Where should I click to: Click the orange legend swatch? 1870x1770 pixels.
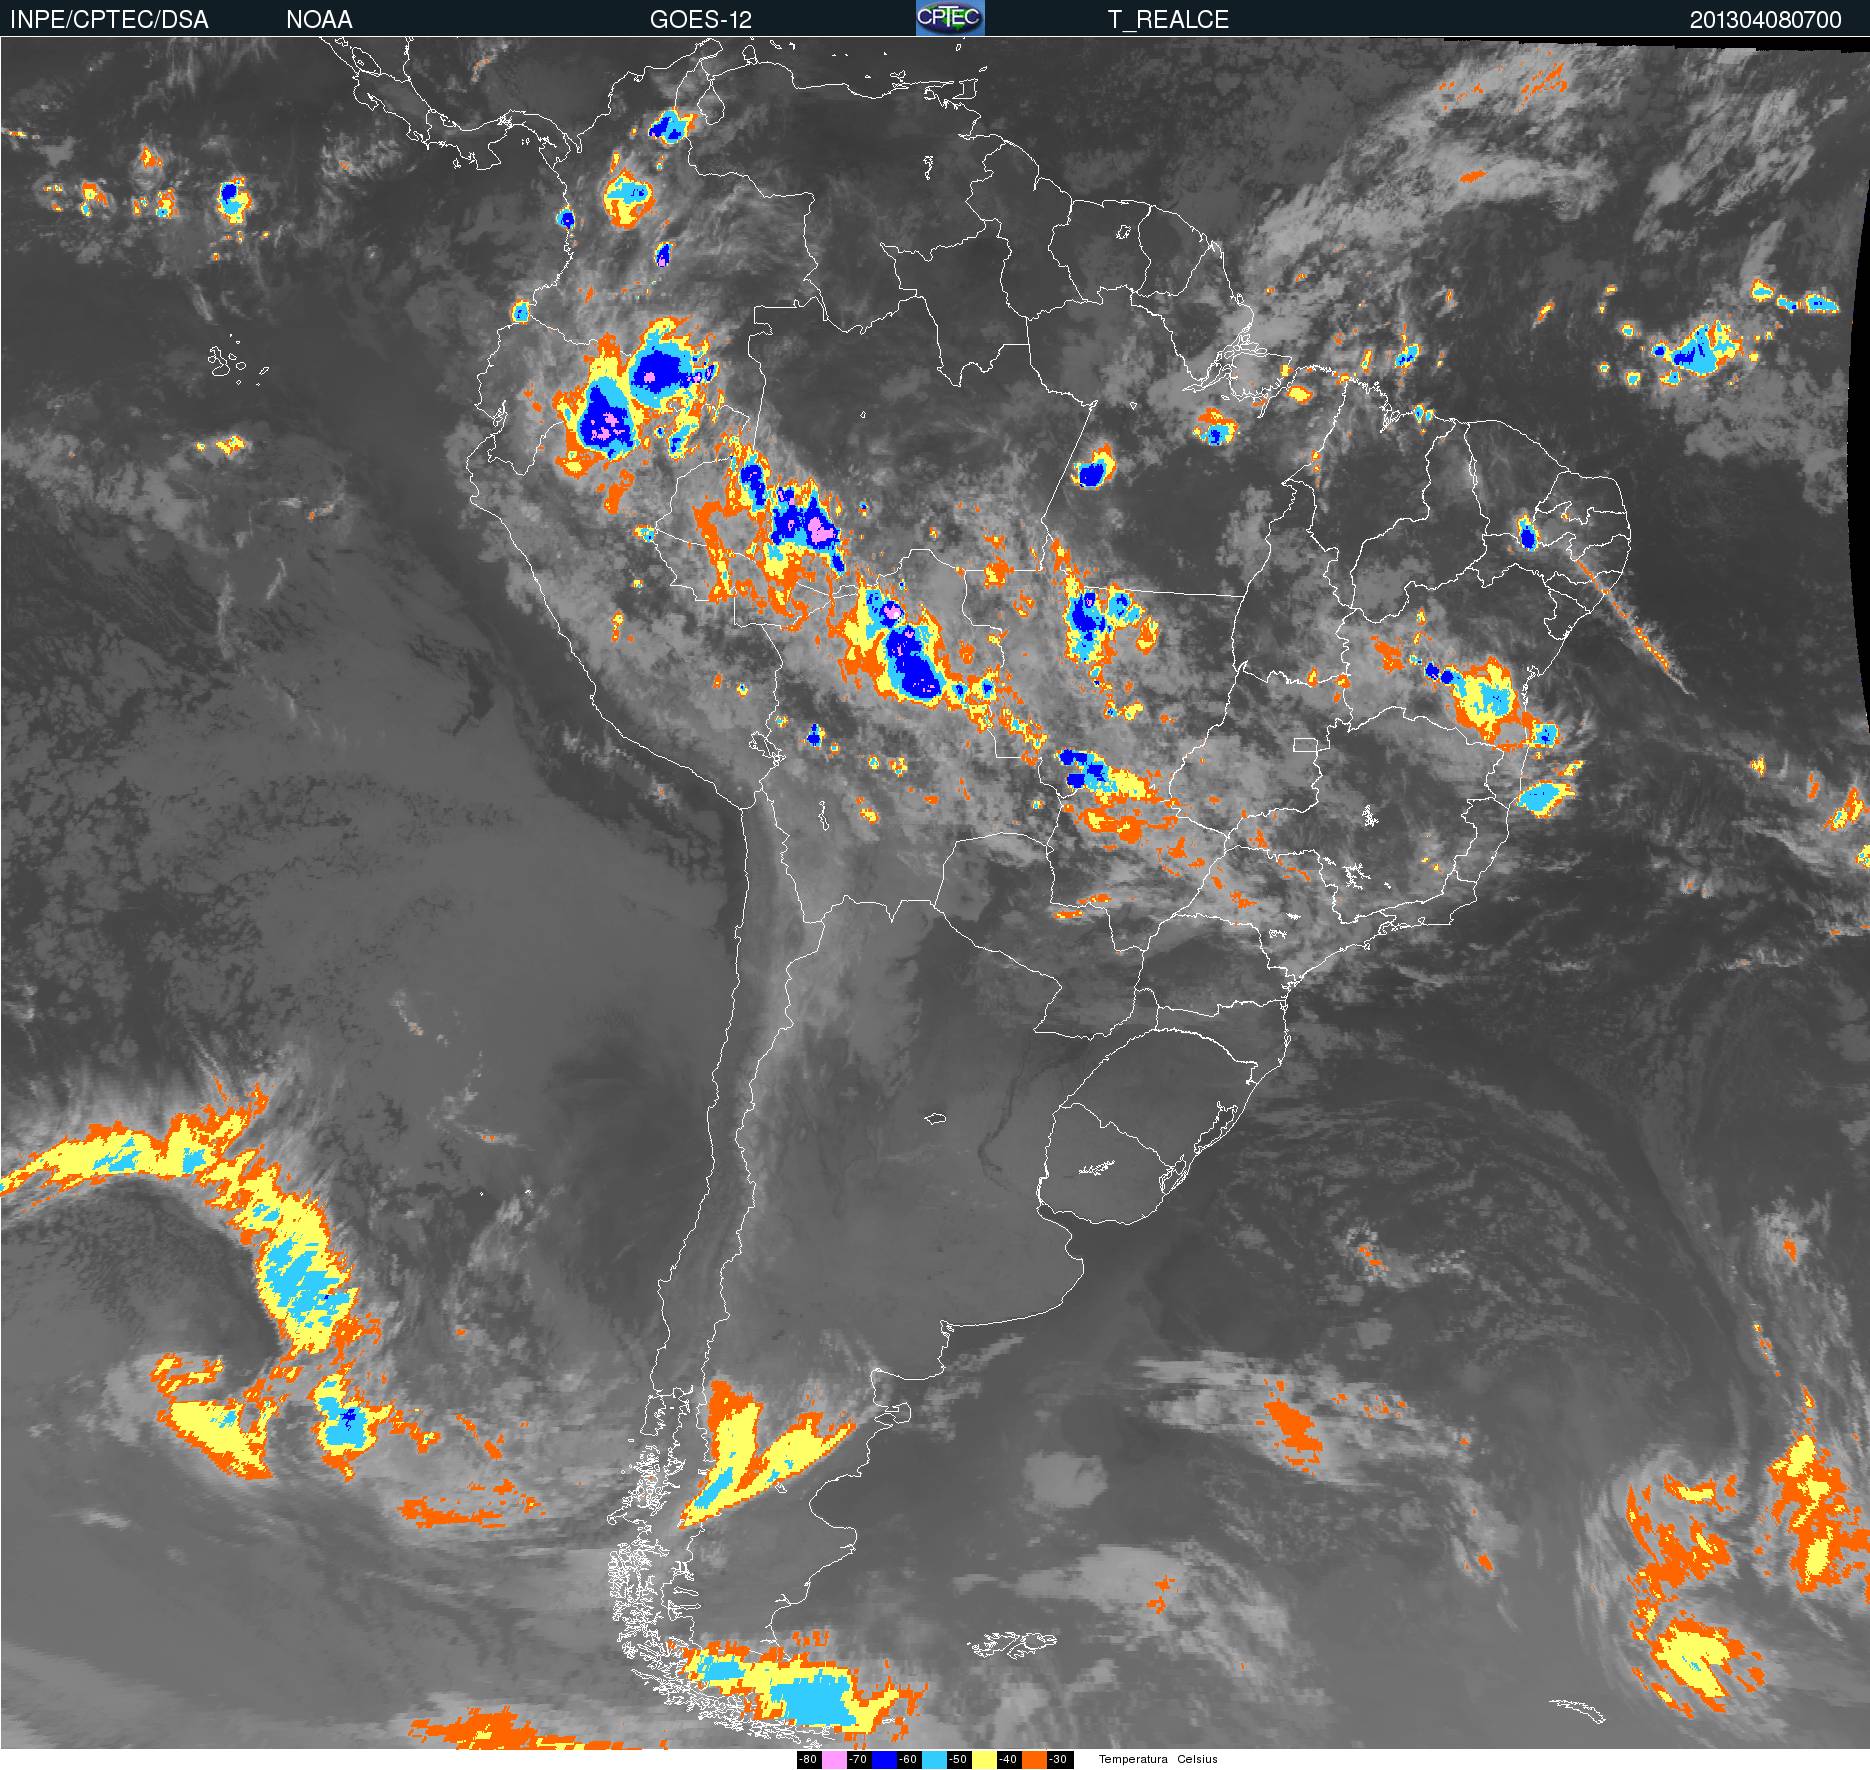1034,1760
